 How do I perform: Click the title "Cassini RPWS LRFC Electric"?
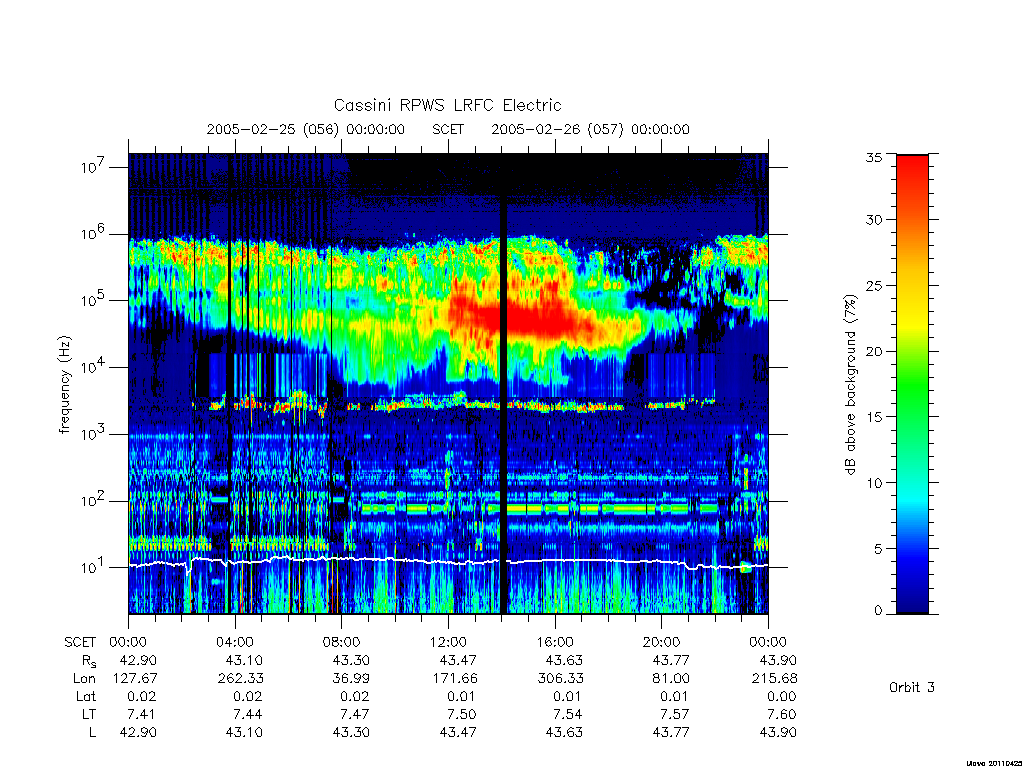(447, 105)
